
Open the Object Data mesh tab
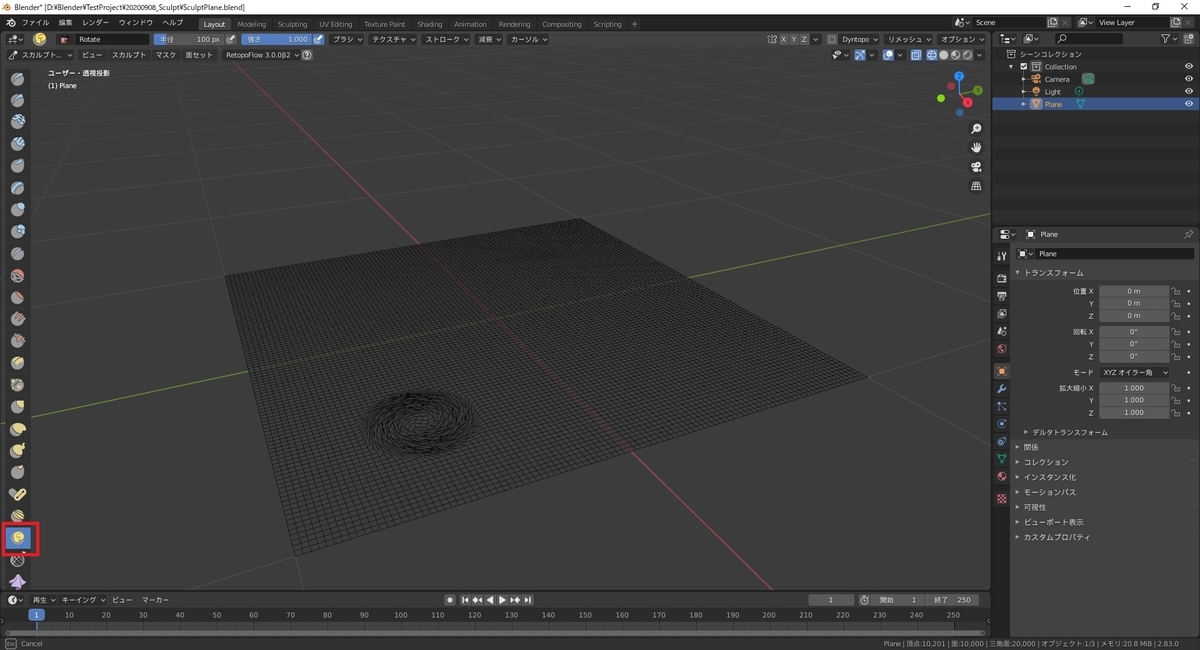coord(1002,459)
